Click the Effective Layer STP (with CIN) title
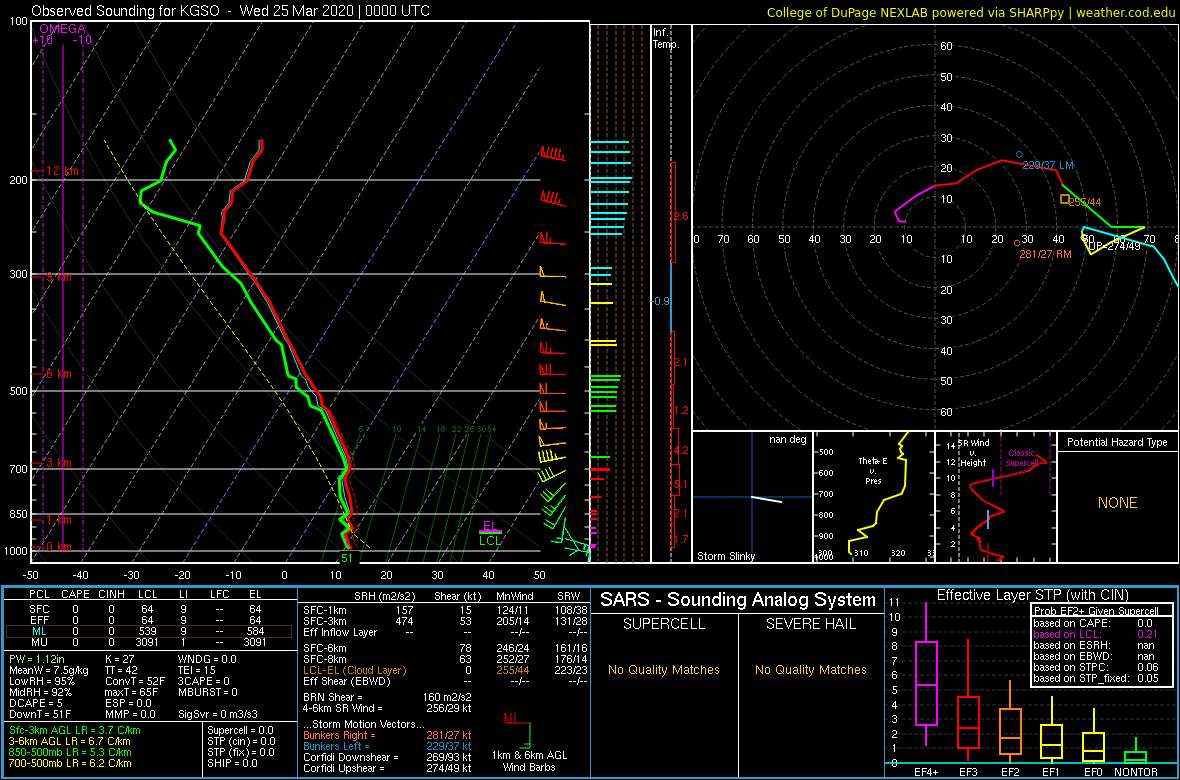This screenshot has height=780, width=1180. coord(1032,595)
